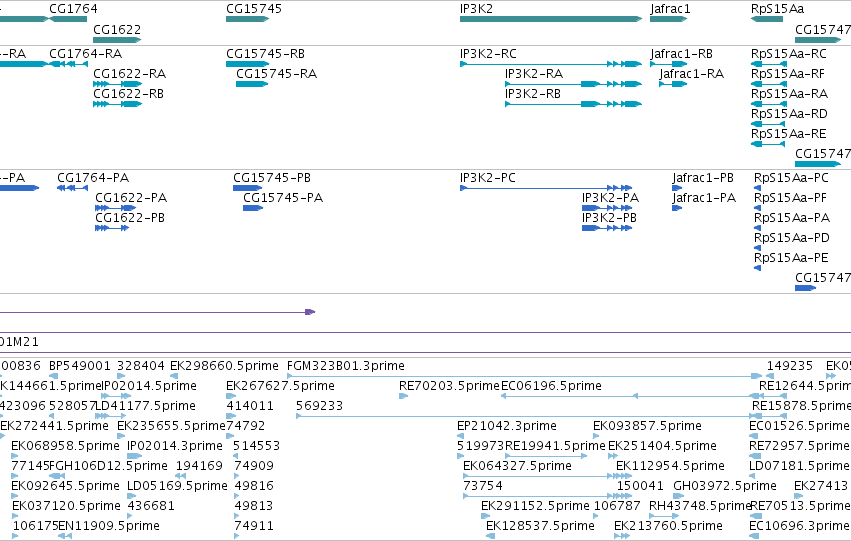Click the LD41177.5prime EST label
Screen dimensions: 851x541
[145, 406]
